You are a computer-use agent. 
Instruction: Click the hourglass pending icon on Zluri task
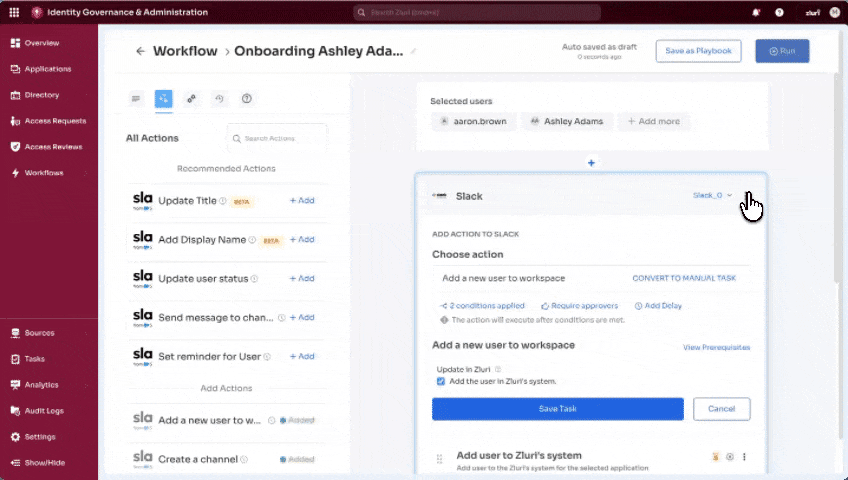(x=716, y=457)
